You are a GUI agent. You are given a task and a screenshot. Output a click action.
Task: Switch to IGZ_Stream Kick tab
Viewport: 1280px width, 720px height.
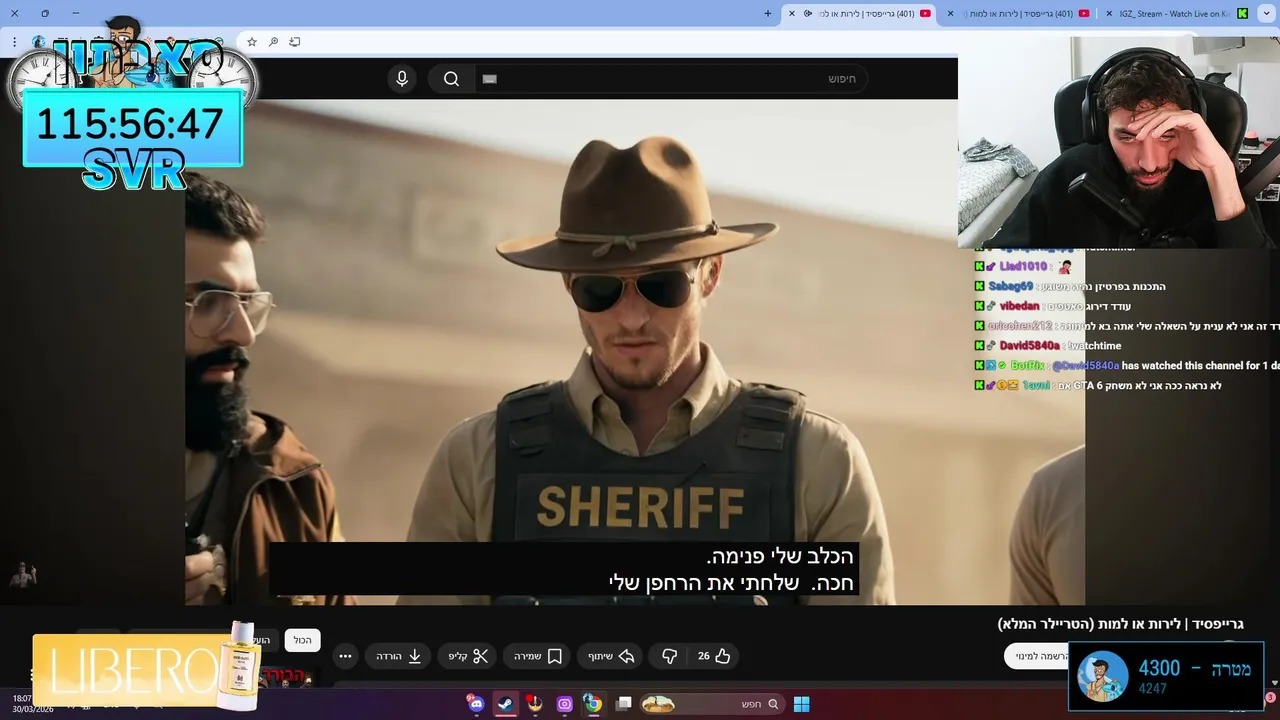coord(1175,13)
